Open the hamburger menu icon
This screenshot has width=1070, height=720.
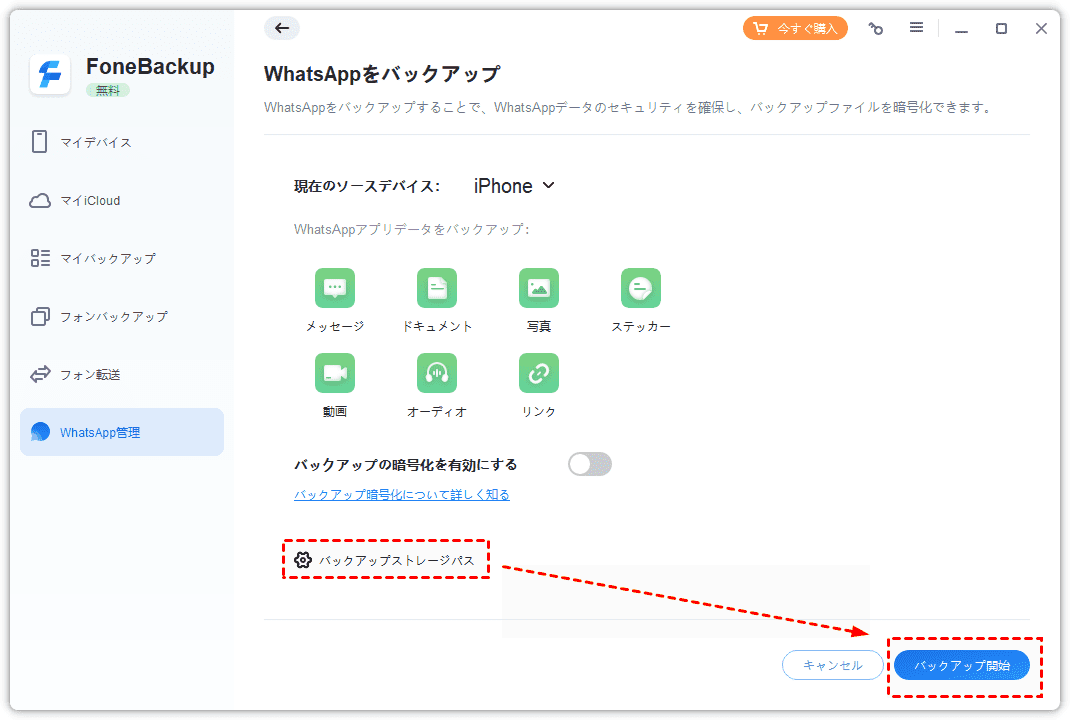coord(916,27)
